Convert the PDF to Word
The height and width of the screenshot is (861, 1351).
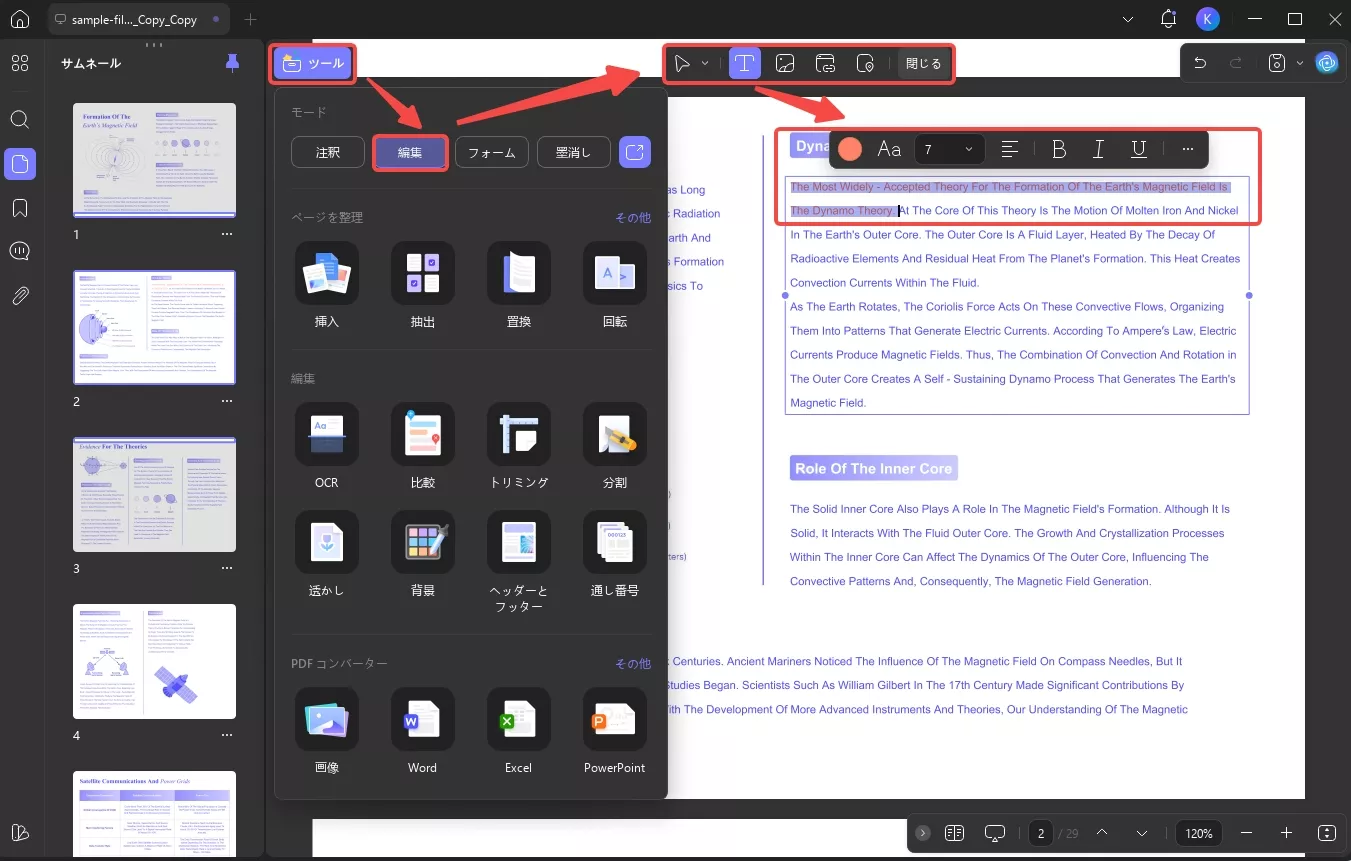422,732
